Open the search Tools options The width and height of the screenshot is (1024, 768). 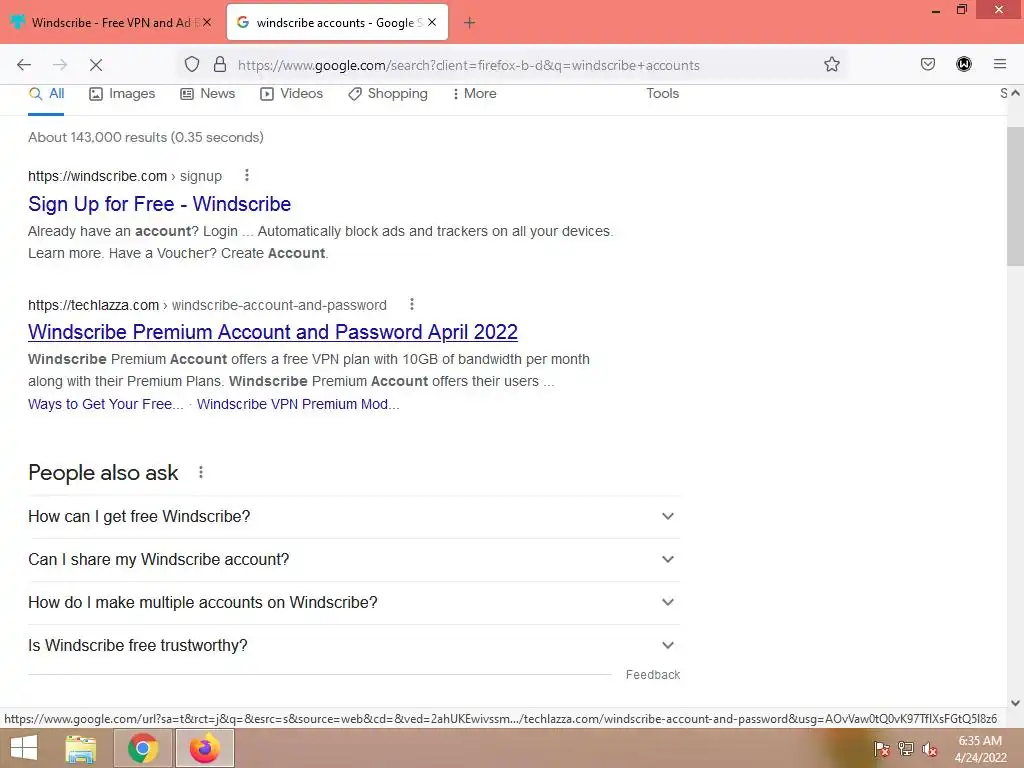click(x=662, y=93)
